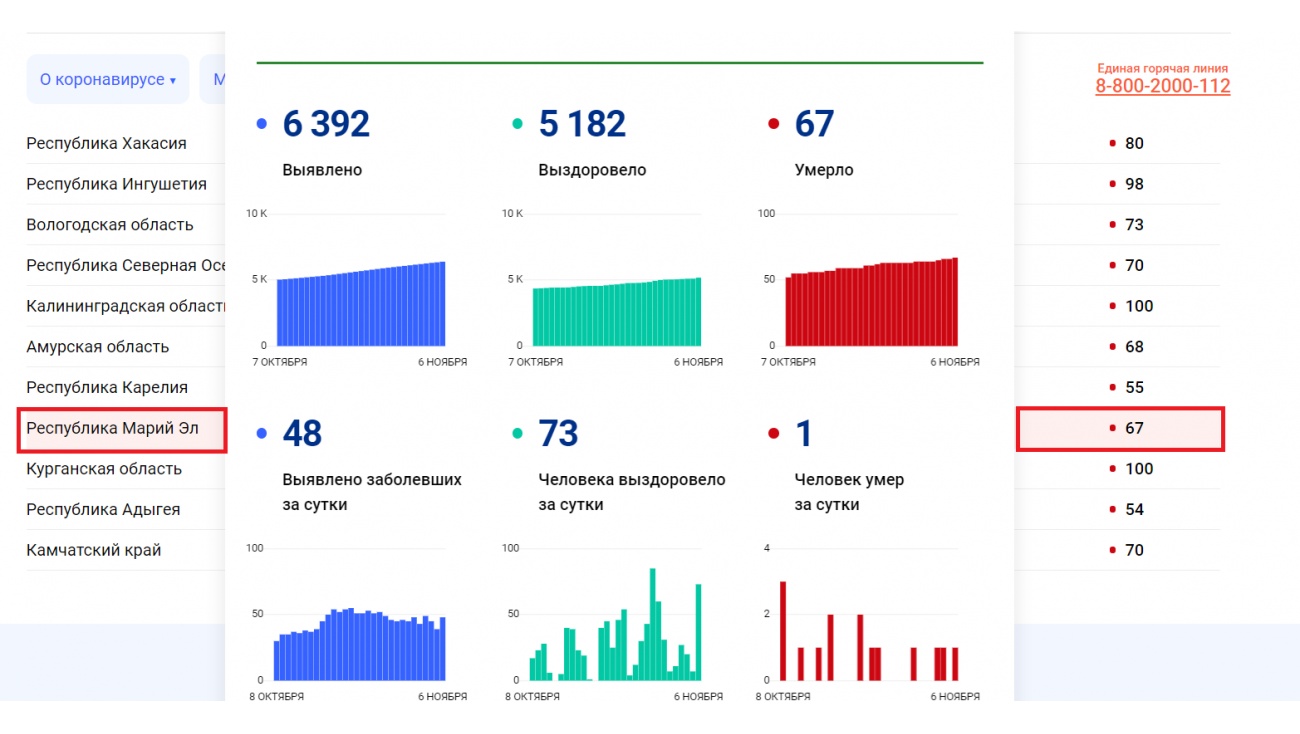This screenshot has width=1300, height=734.
Task: Click the green dot beside 5 182
Action: coord(518,124)
